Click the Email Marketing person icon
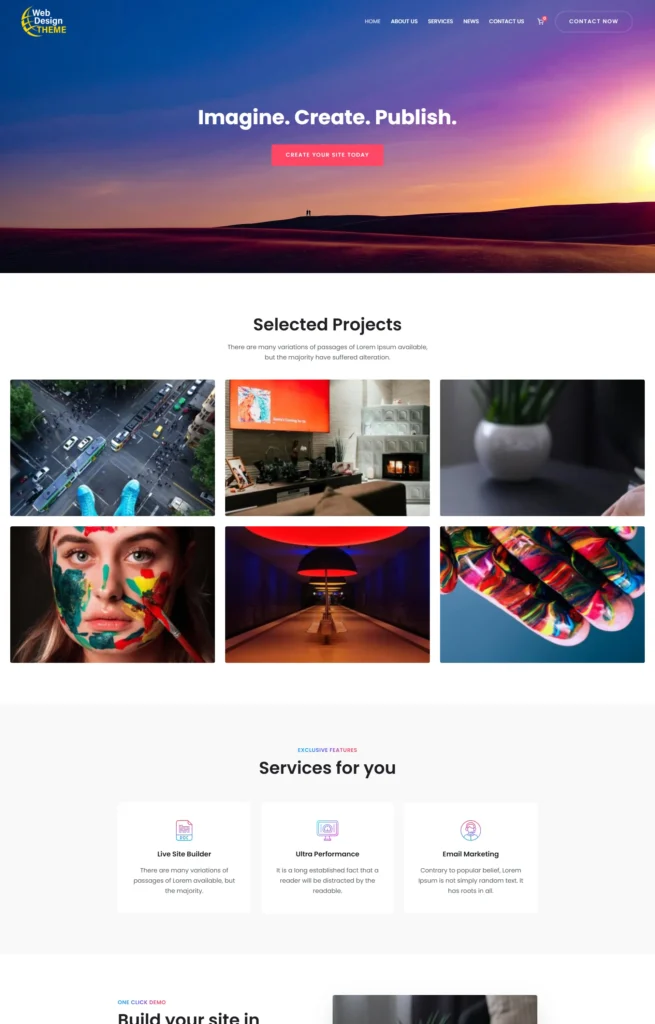The height and width of the screenshot is (1024, 655). tap(470, 830)
